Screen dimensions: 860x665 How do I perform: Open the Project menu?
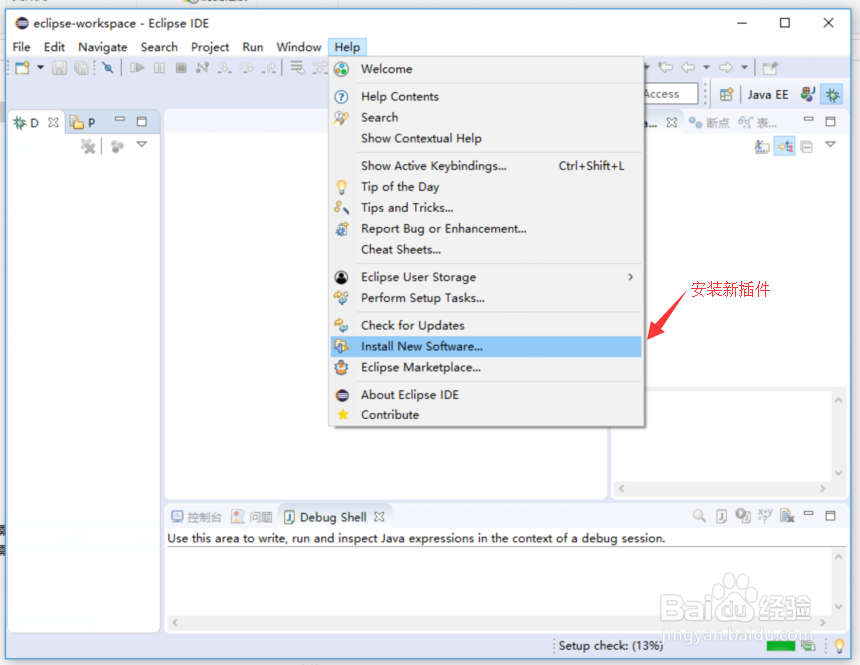pyautogui.click(x=210, y=47)
